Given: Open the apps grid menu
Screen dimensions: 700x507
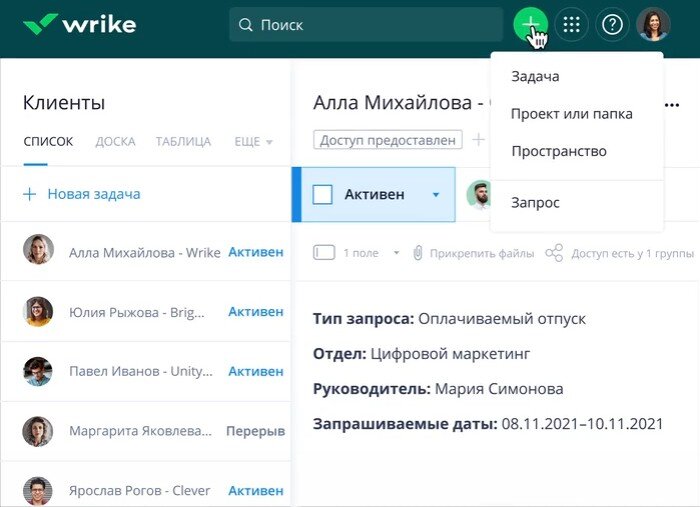Looking at the screenshot, I should tap(571, 25).
